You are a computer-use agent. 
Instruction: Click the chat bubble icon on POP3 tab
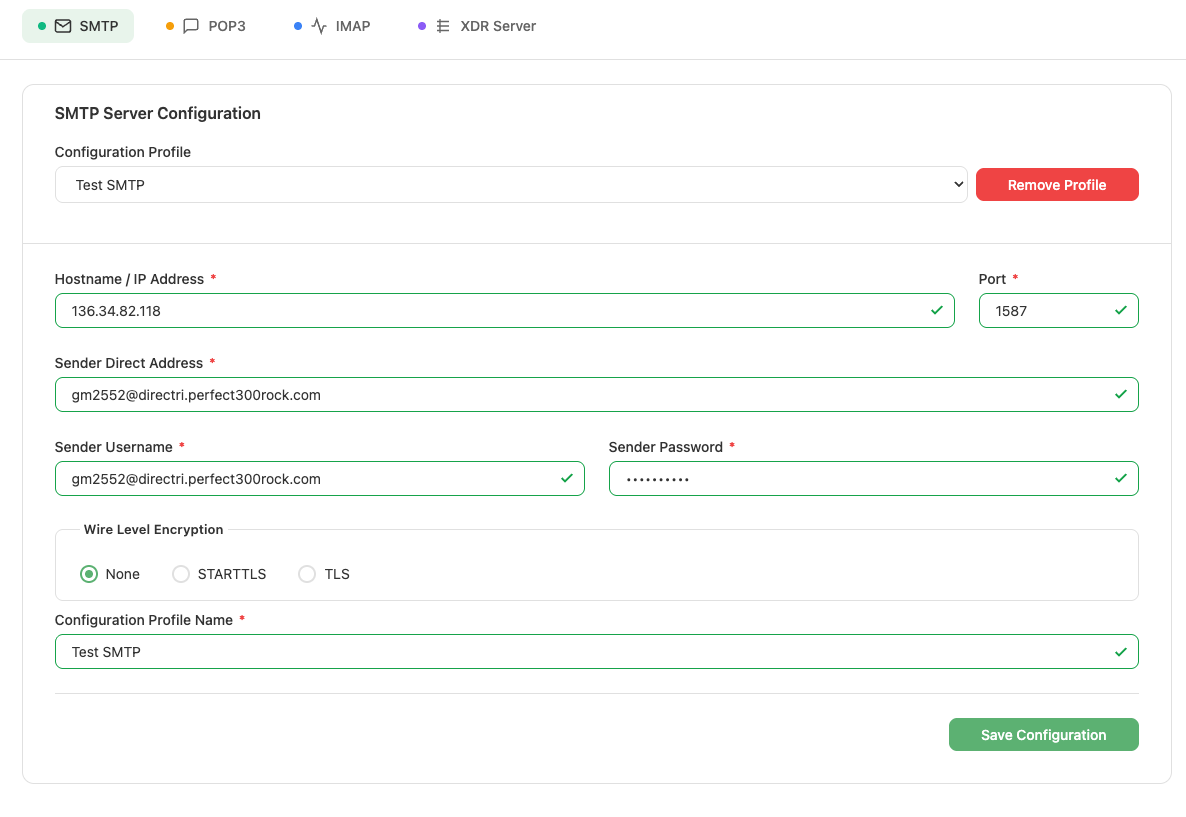click(x=191, y=26)
